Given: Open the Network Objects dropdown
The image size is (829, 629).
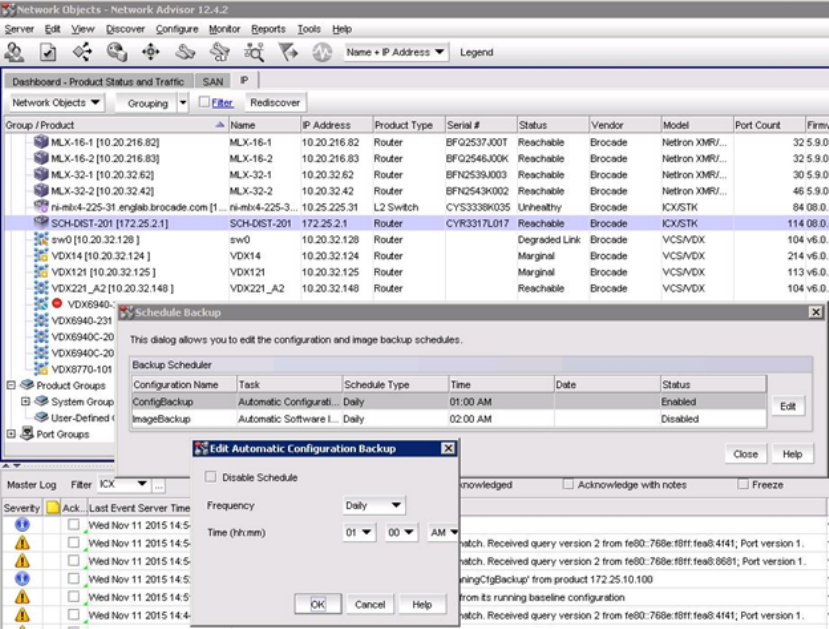Looking at the screenshot, I should (x=56, y=103).
